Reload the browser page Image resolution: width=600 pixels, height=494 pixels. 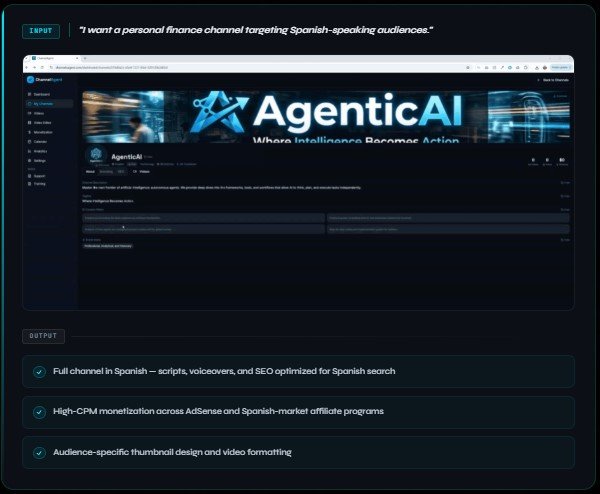[x=42, y=67]
